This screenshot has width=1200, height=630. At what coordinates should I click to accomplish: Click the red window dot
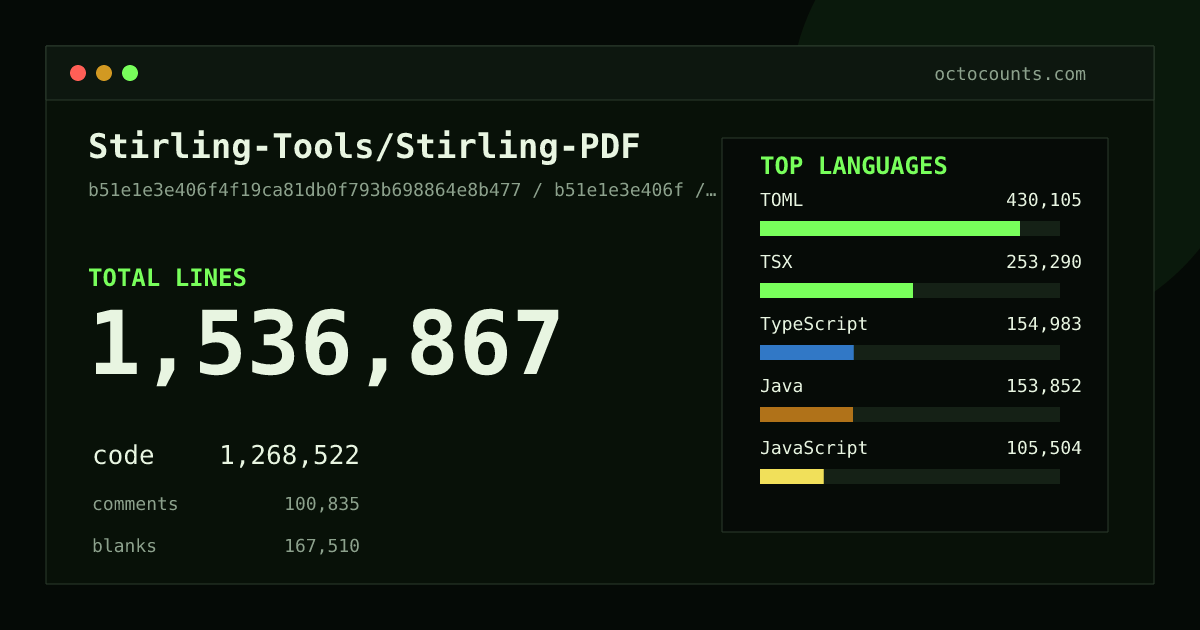point(78,73)
